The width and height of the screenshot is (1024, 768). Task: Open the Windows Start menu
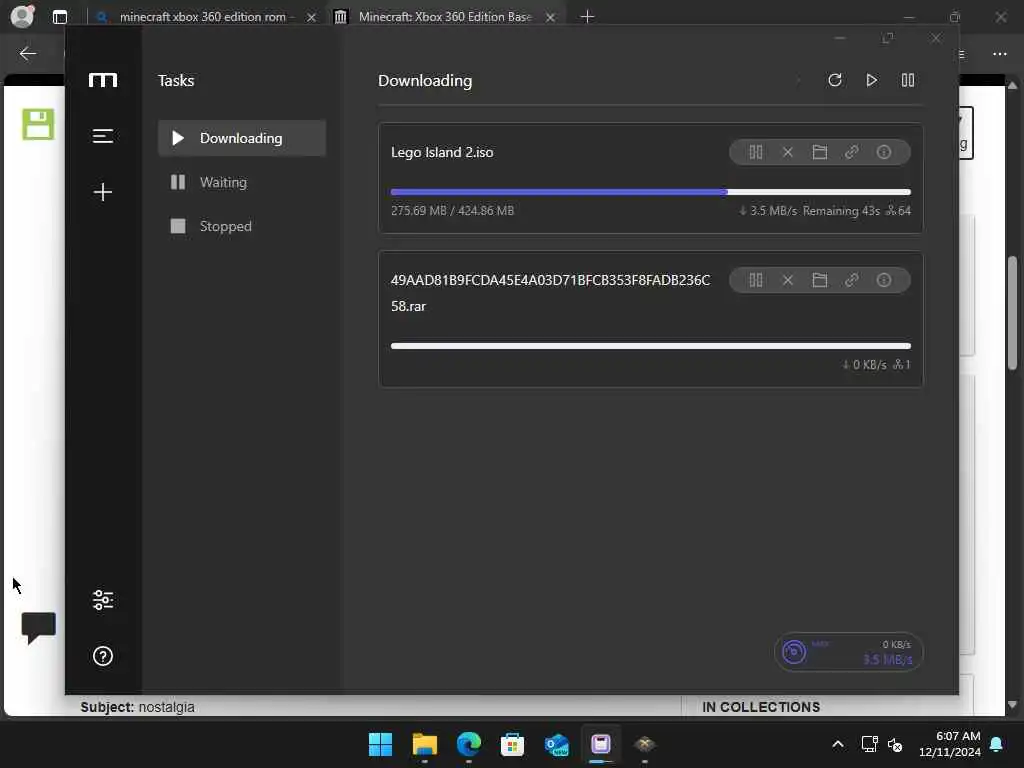(x=380, y=744)
